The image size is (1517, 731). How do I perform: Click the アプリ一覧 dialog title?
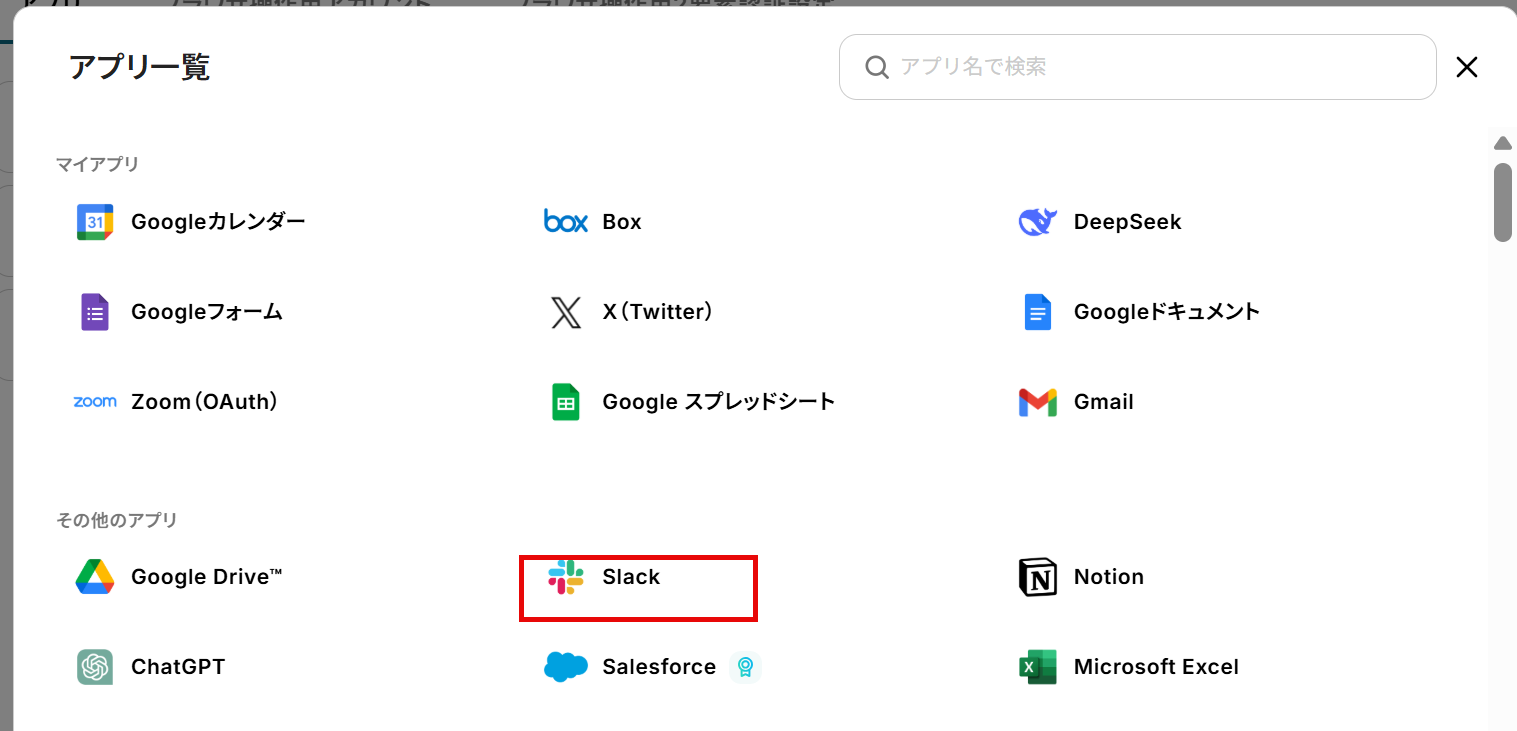coord(140,68)
